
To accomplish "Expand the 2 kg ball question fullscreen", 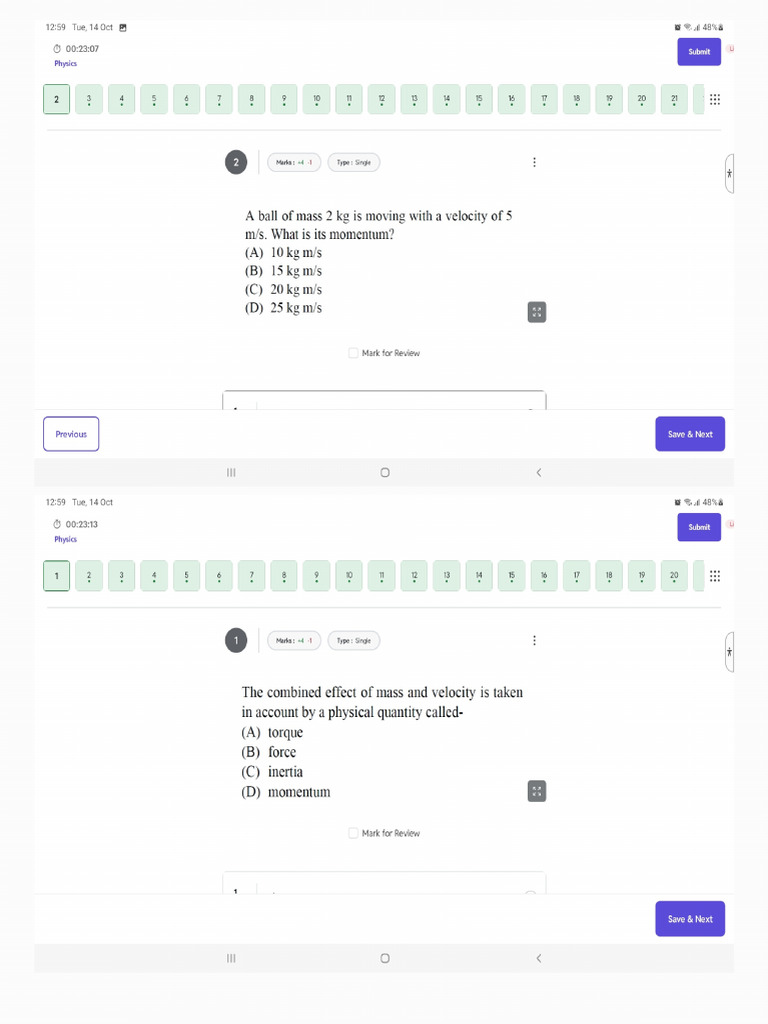I will coord(537,312).
